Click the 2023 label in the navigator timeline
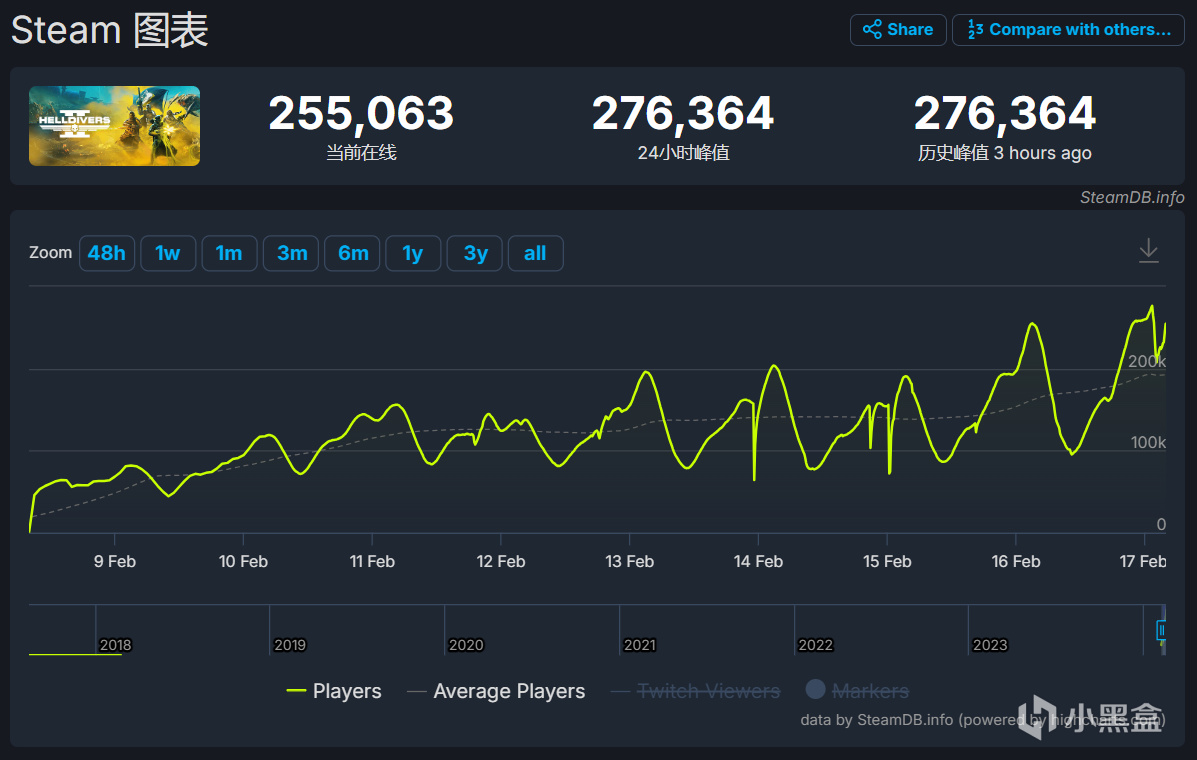Viewport: 1197px width, 760px height. [990, 645]
